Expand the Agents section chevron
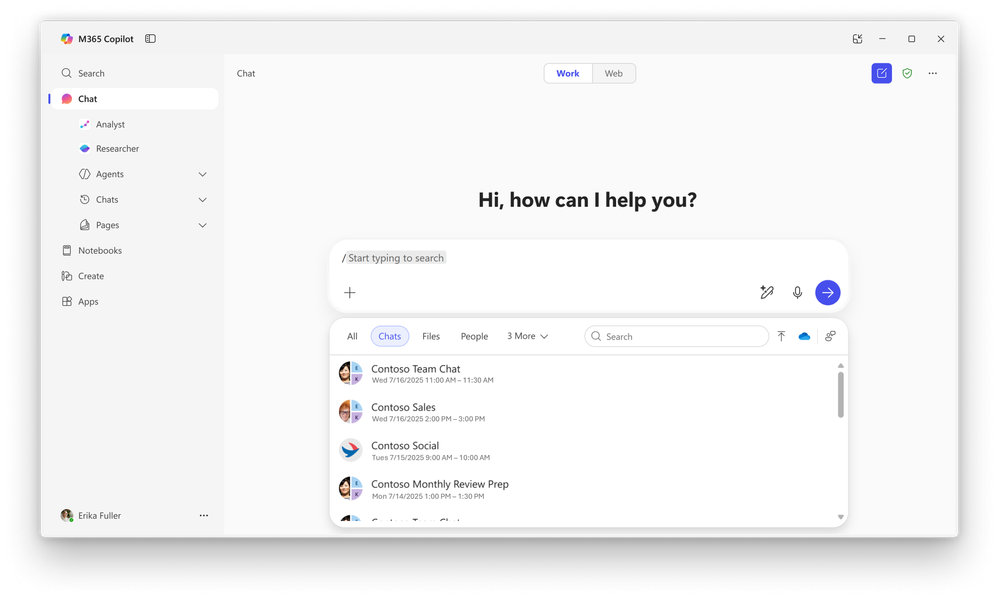The image size is (999, 599). 203,174
